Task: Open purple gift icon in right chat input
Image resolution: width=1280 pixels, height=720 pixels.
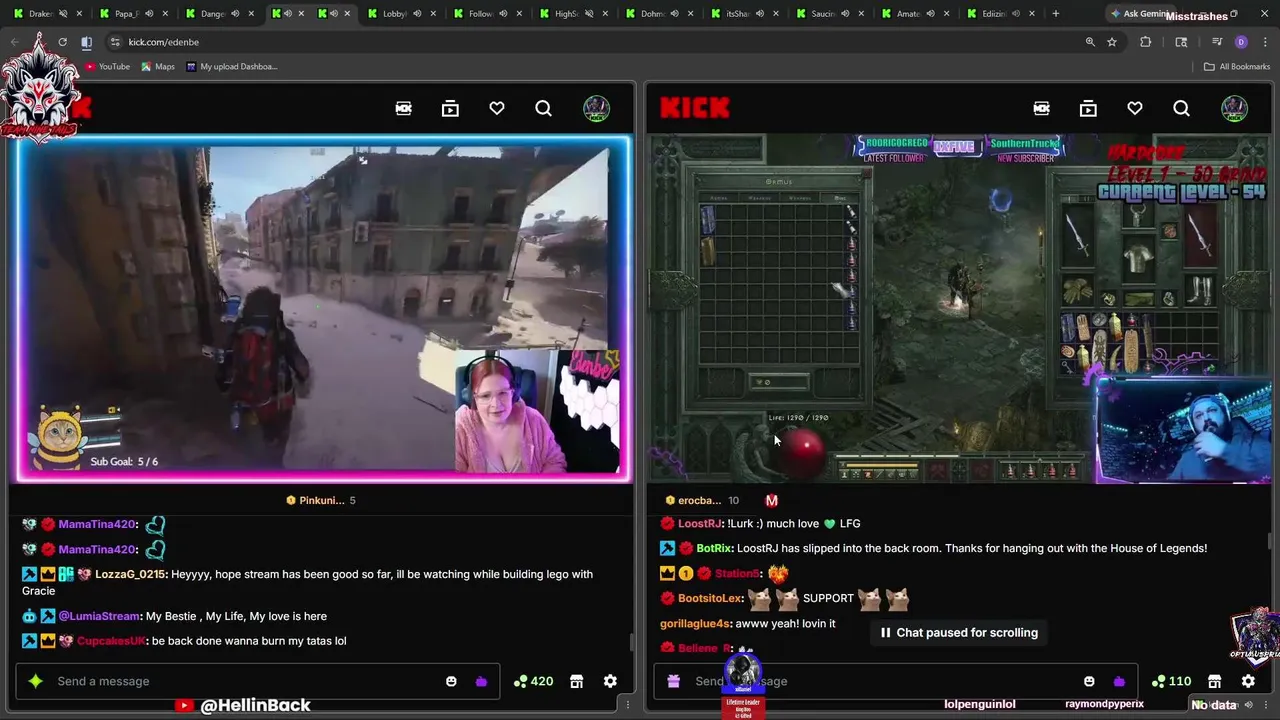Action: coord(1119,681)
